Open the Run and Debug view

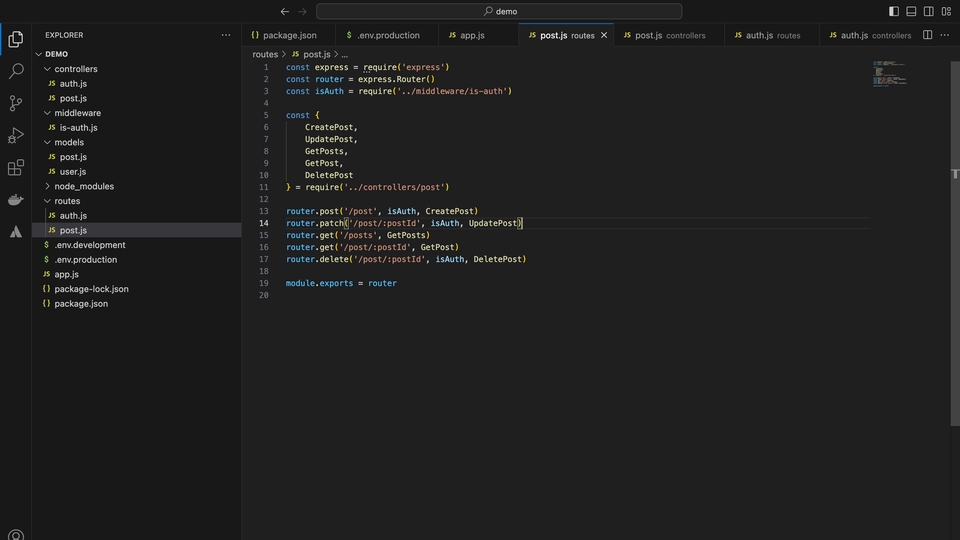coord(16,135)
